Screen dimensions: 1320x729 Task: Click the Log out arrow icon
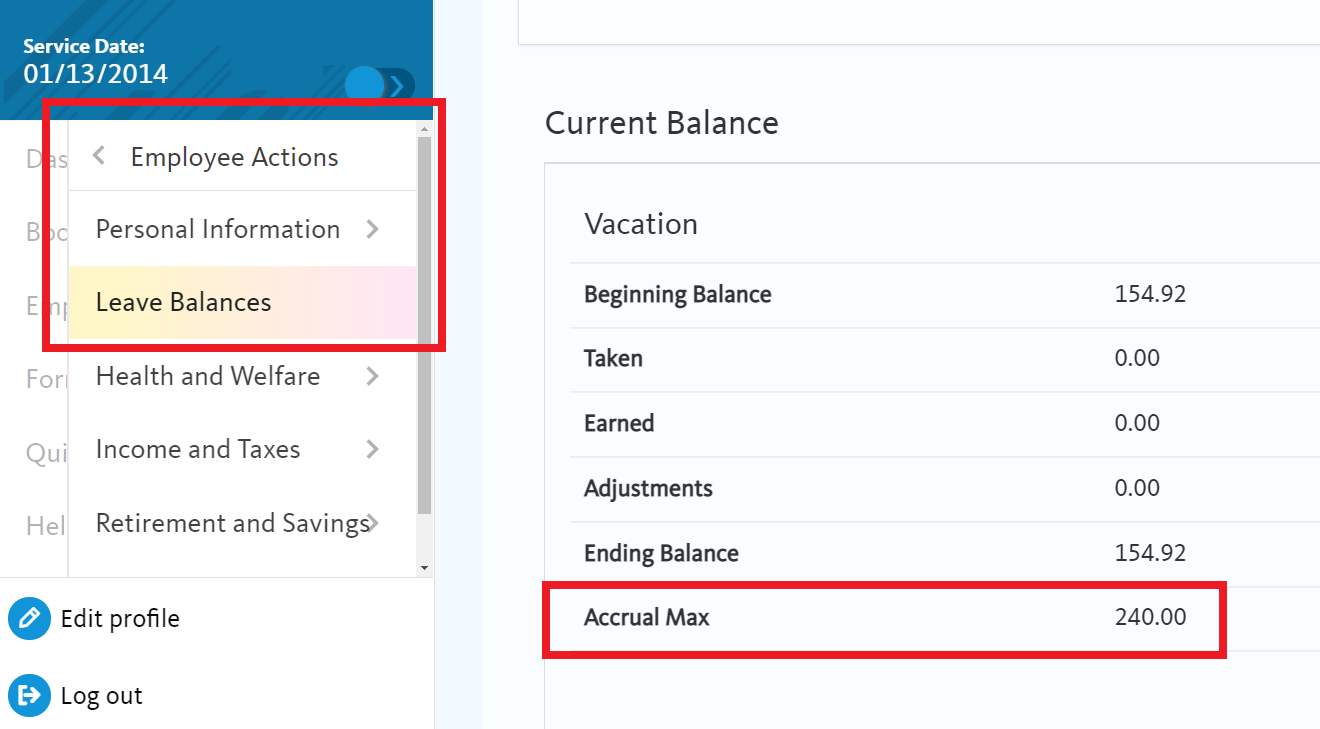click(x=29, y=696)
